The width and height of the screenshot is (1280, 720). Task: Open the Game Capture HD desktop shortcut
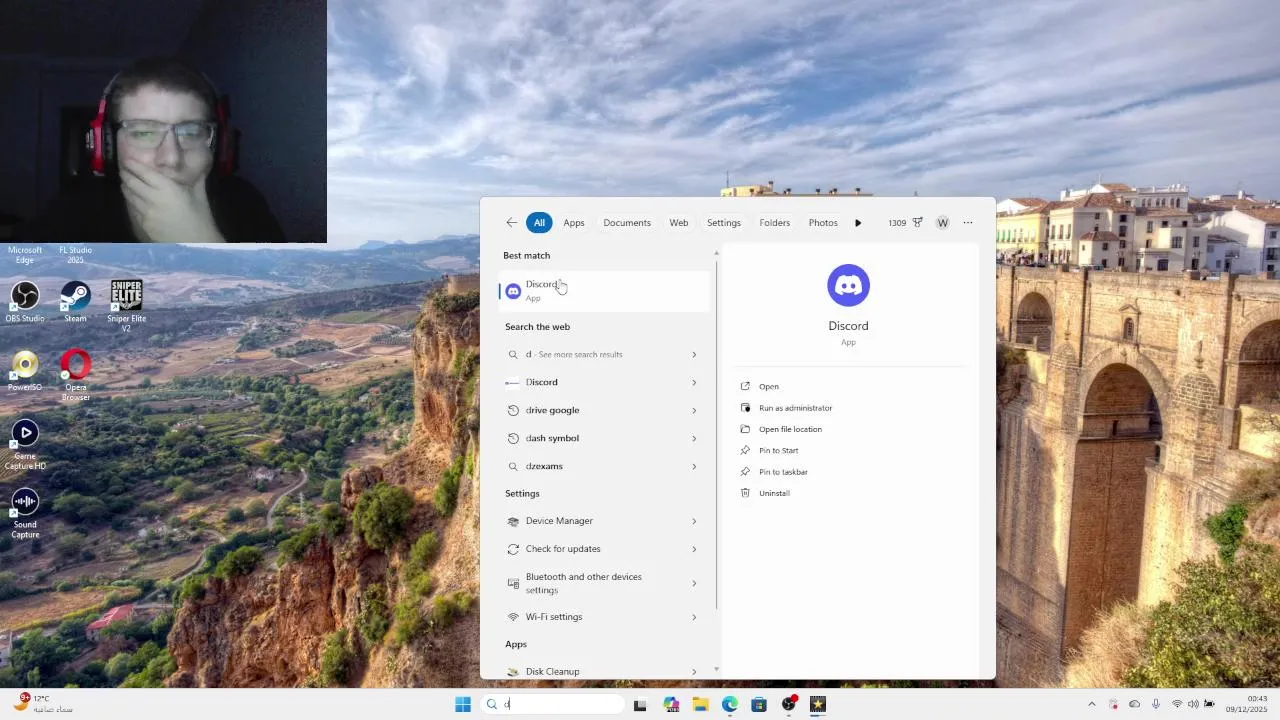[25, 445]
